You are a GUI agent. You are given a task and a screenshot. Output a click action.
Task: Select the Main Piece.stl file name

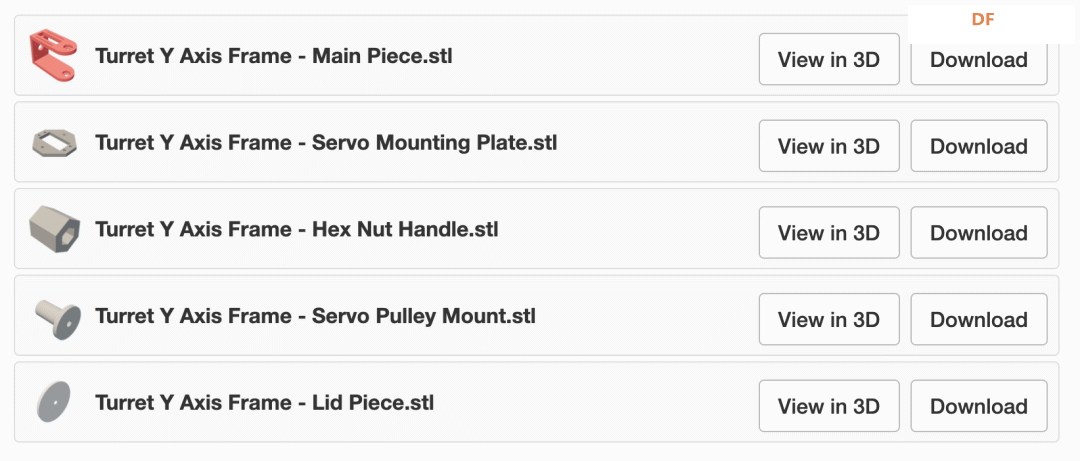273,56
